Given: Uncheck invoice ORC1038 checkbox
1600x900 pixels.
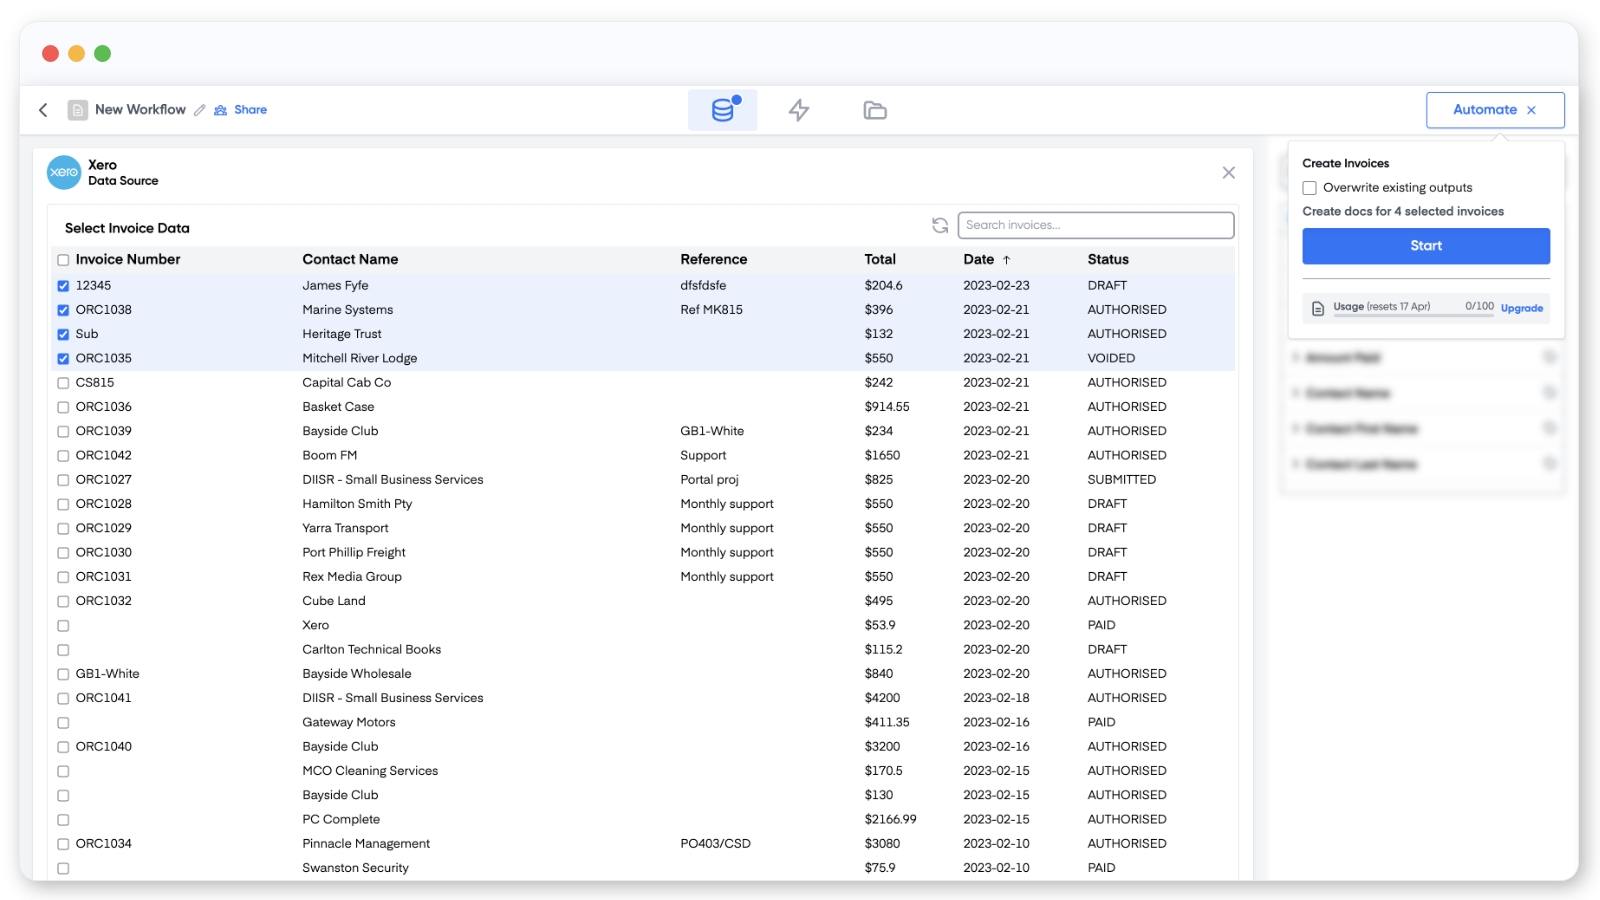Looking at the screenshot, I should tap(63, 310).
